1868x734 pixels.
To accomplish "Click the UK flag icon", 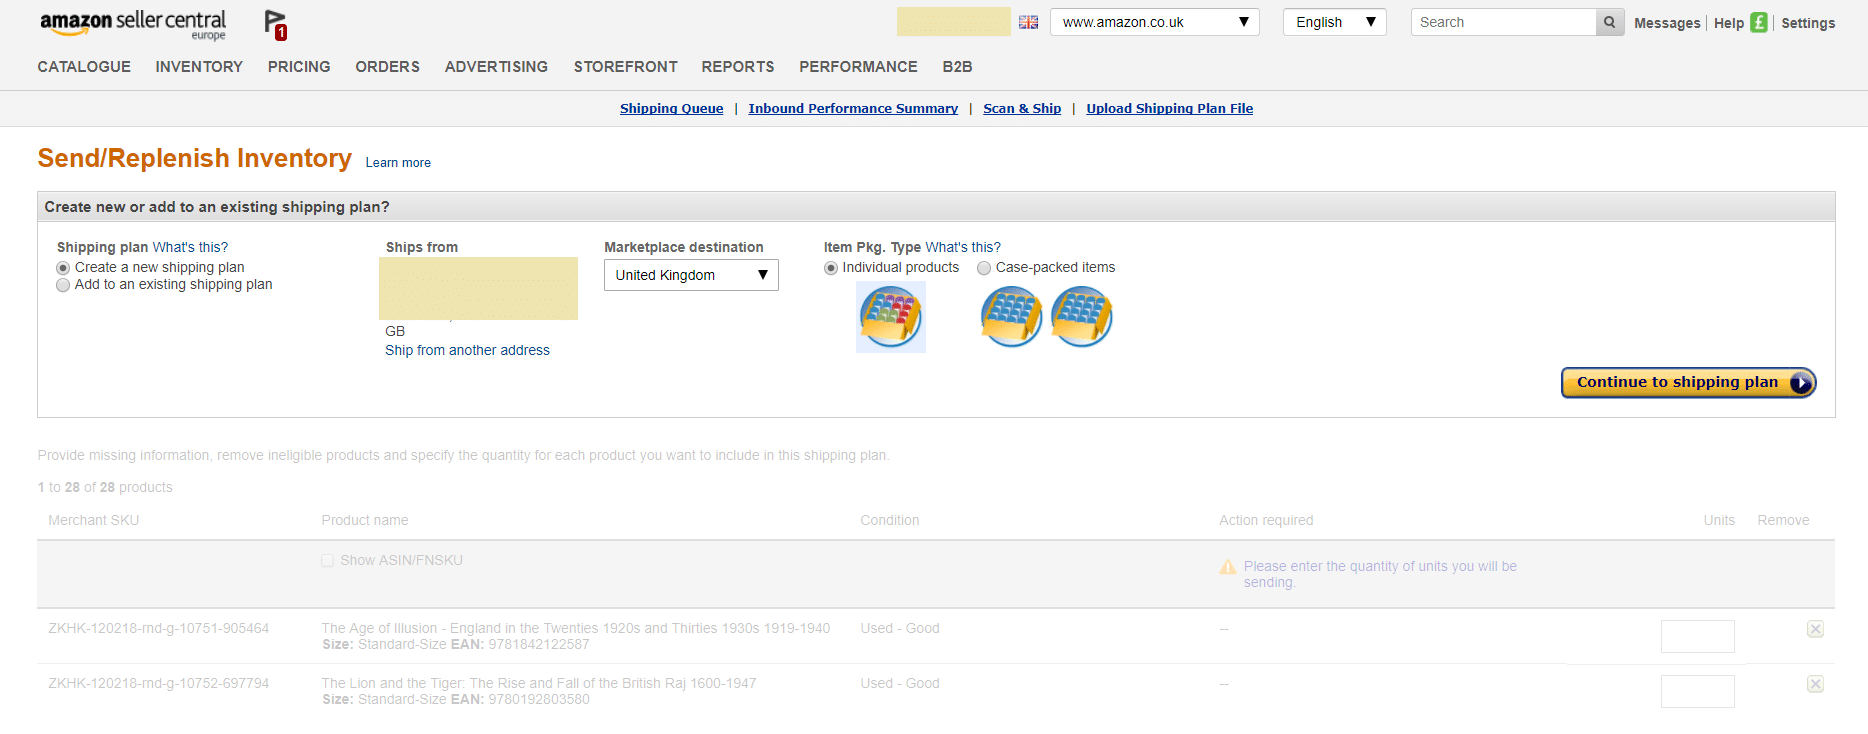I will [1028, 22].
